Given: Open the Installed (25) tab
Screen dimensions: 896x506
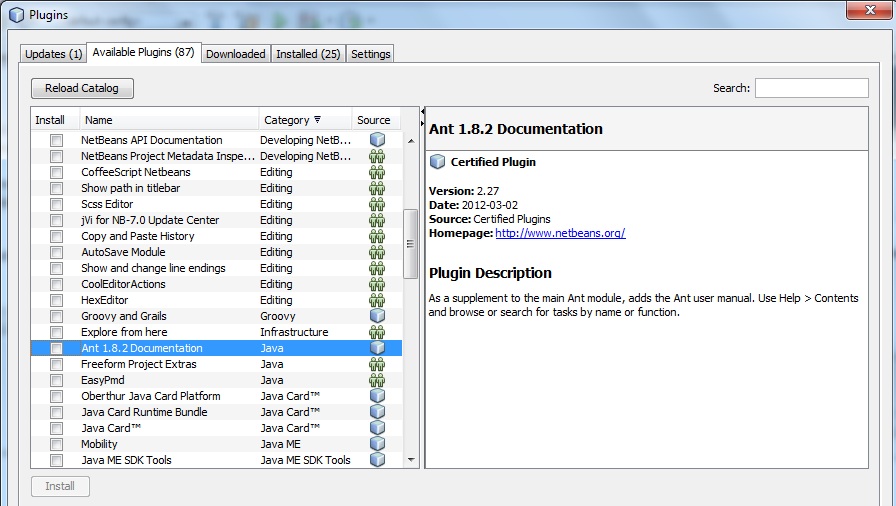Looking at the screenshot, I should click(308, 54).
